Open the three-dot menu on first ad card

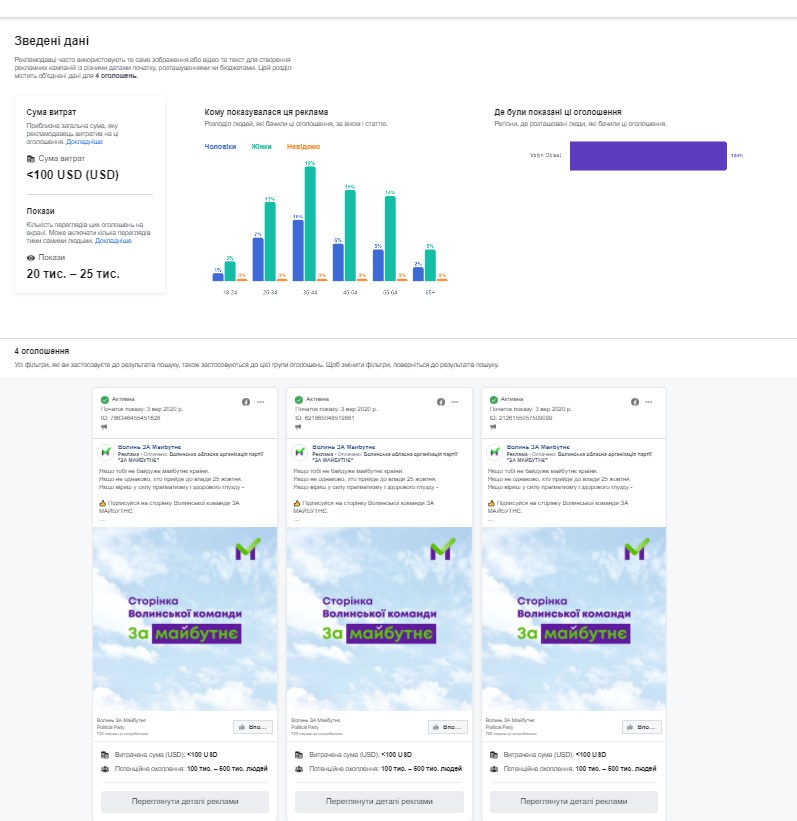[x=259, y=401]
